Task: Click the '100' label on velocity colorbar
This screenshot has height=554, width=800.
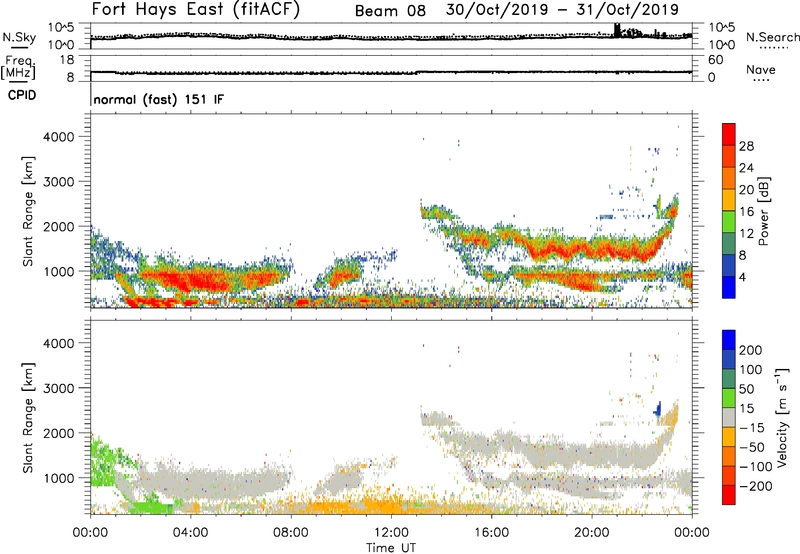Action: tap(751, 370)
